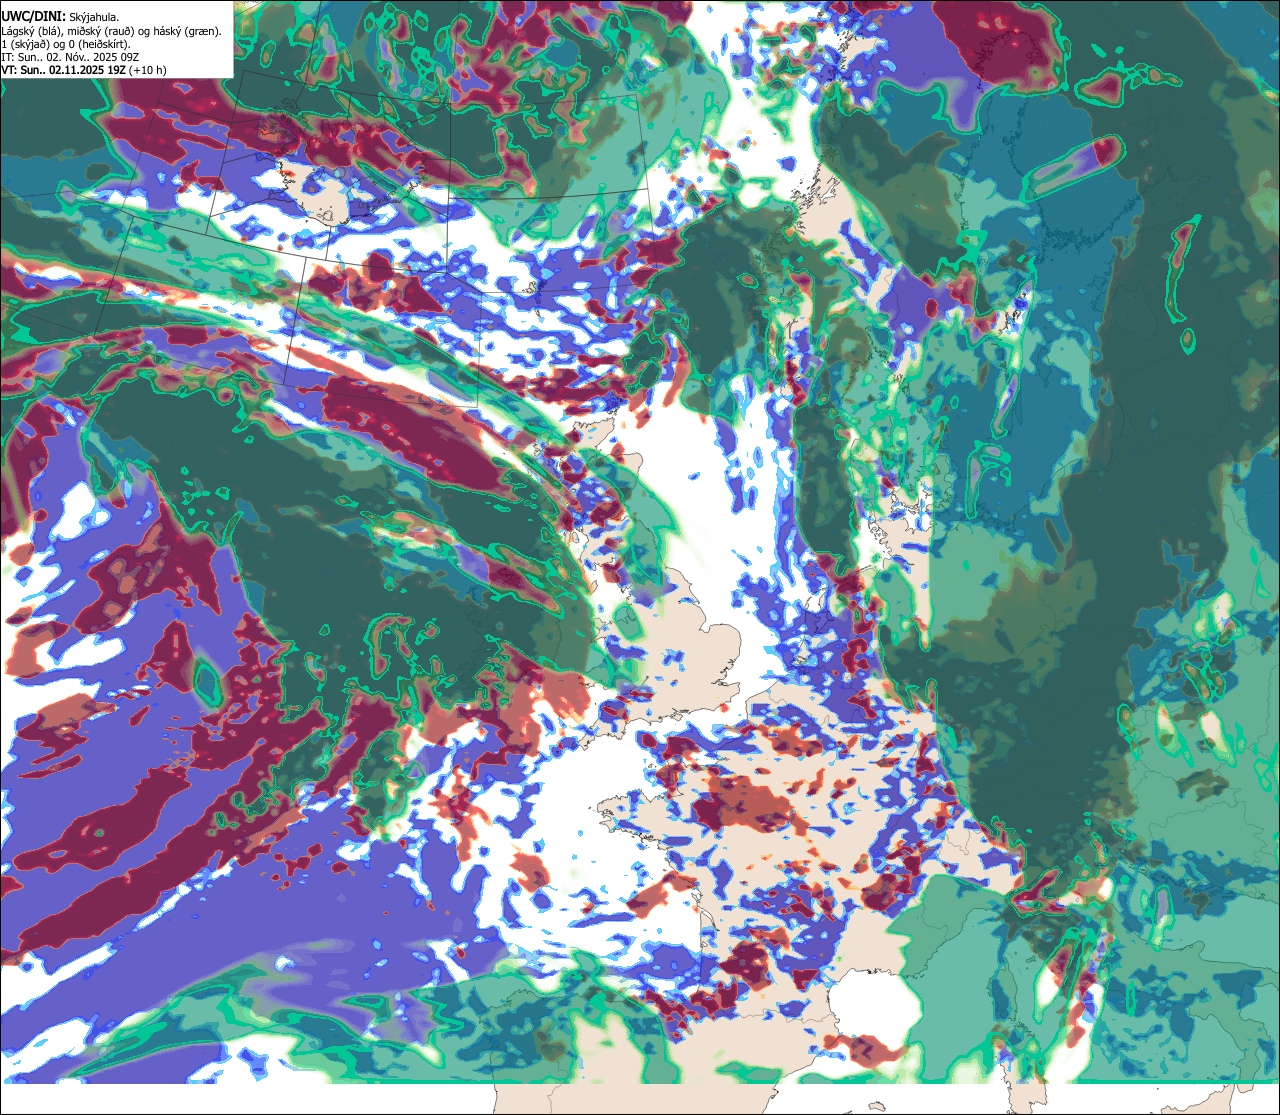Click the "1 (skýjað) og 0 (heiðskírt)." line
The height and width of the screenshot is (1115, 1280).
(66, 44)
